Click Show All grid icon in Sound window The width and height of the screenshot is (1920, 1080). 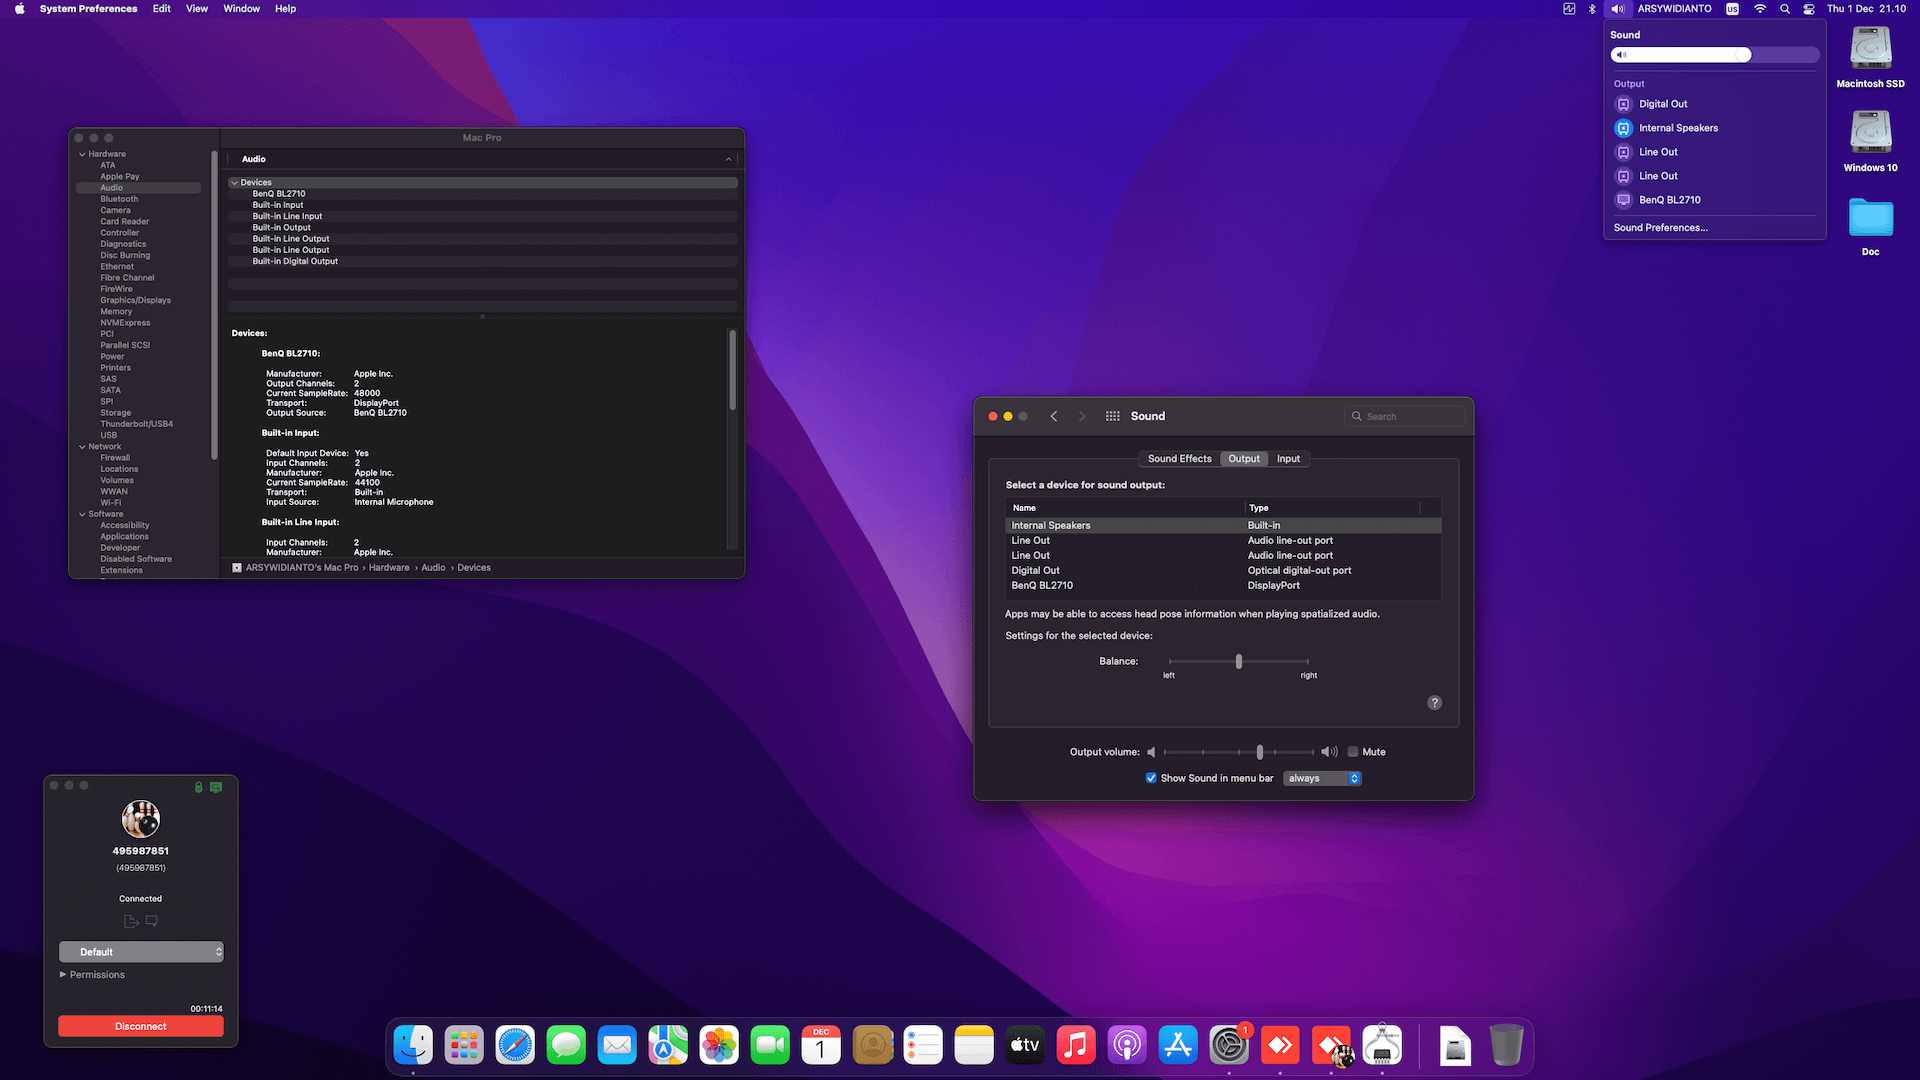coord(1112,416)
